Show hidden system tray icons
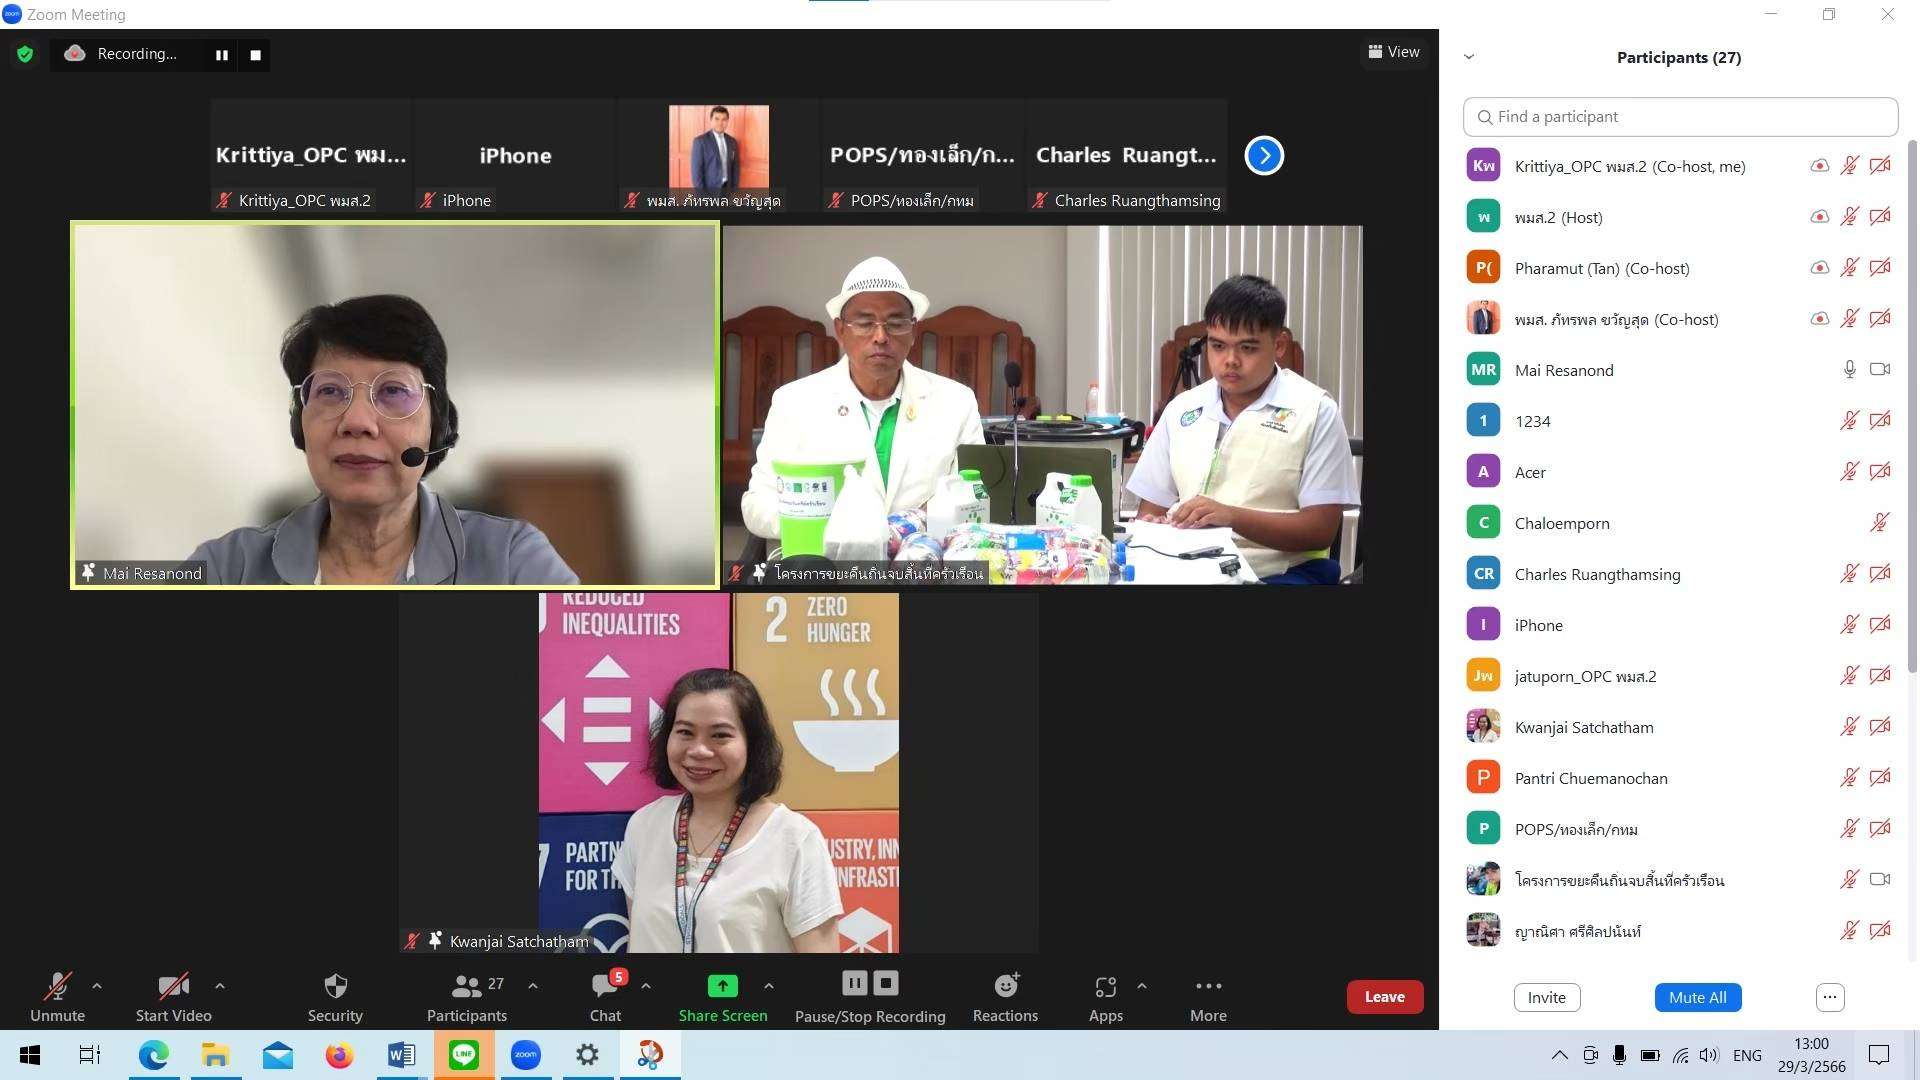 tap(1560, 1055)
